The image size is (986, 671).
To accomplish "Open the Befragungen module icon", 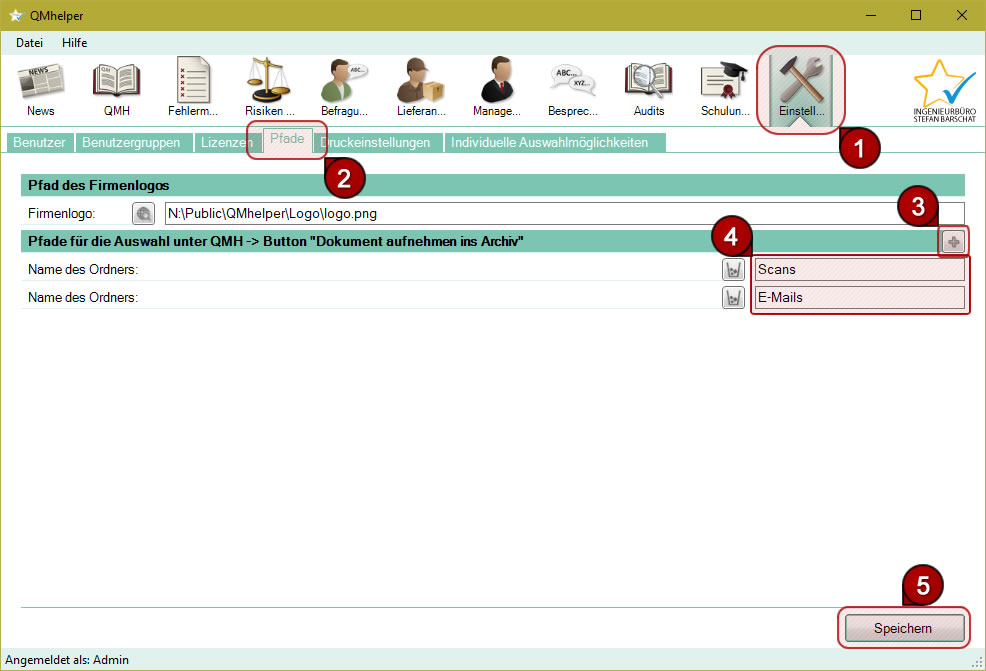I will [345, 88].
